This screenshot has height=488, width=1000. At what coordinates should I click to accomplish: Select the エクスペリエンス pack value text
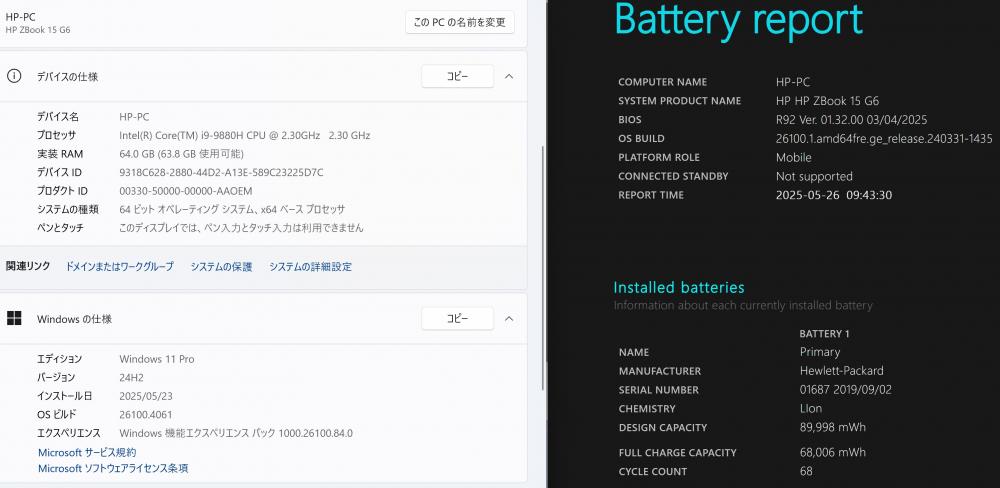236,433
